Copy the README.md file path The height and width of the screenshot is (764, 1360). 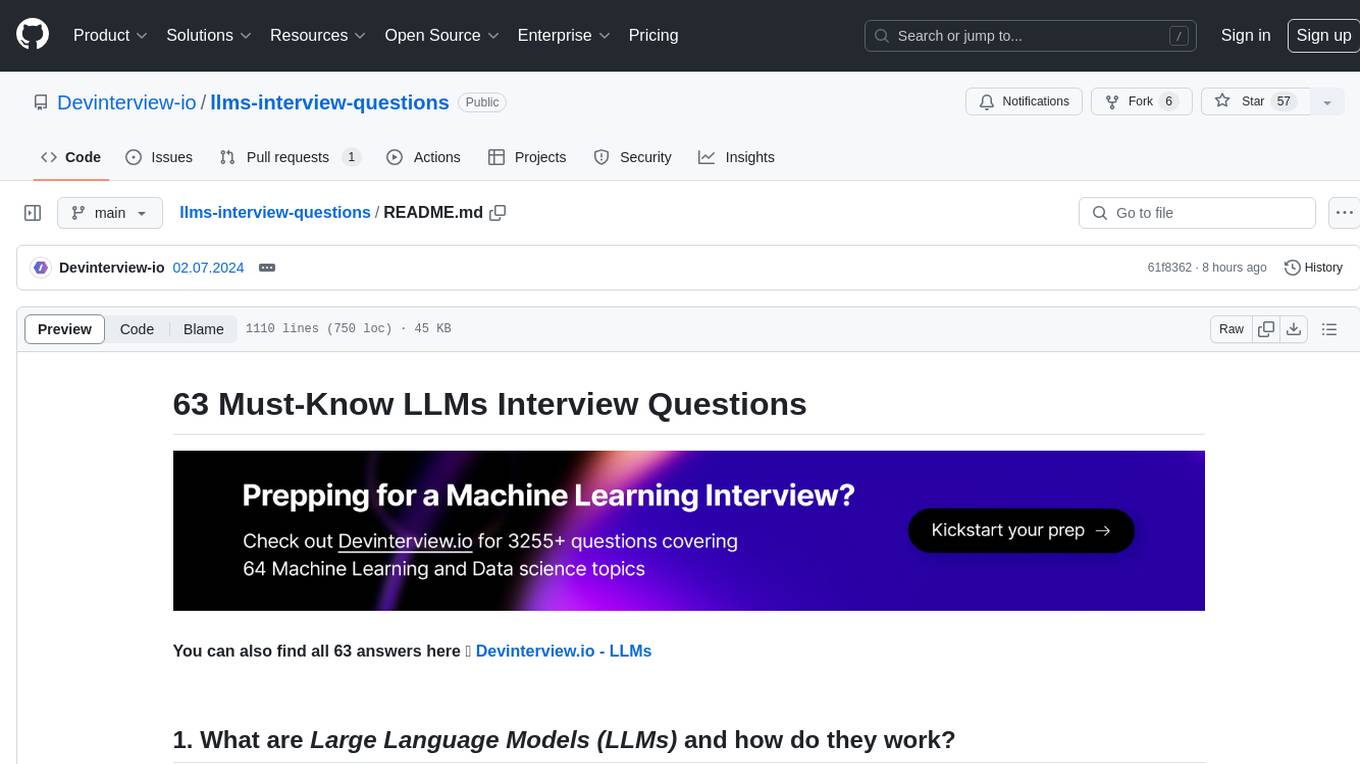[497, 213]
